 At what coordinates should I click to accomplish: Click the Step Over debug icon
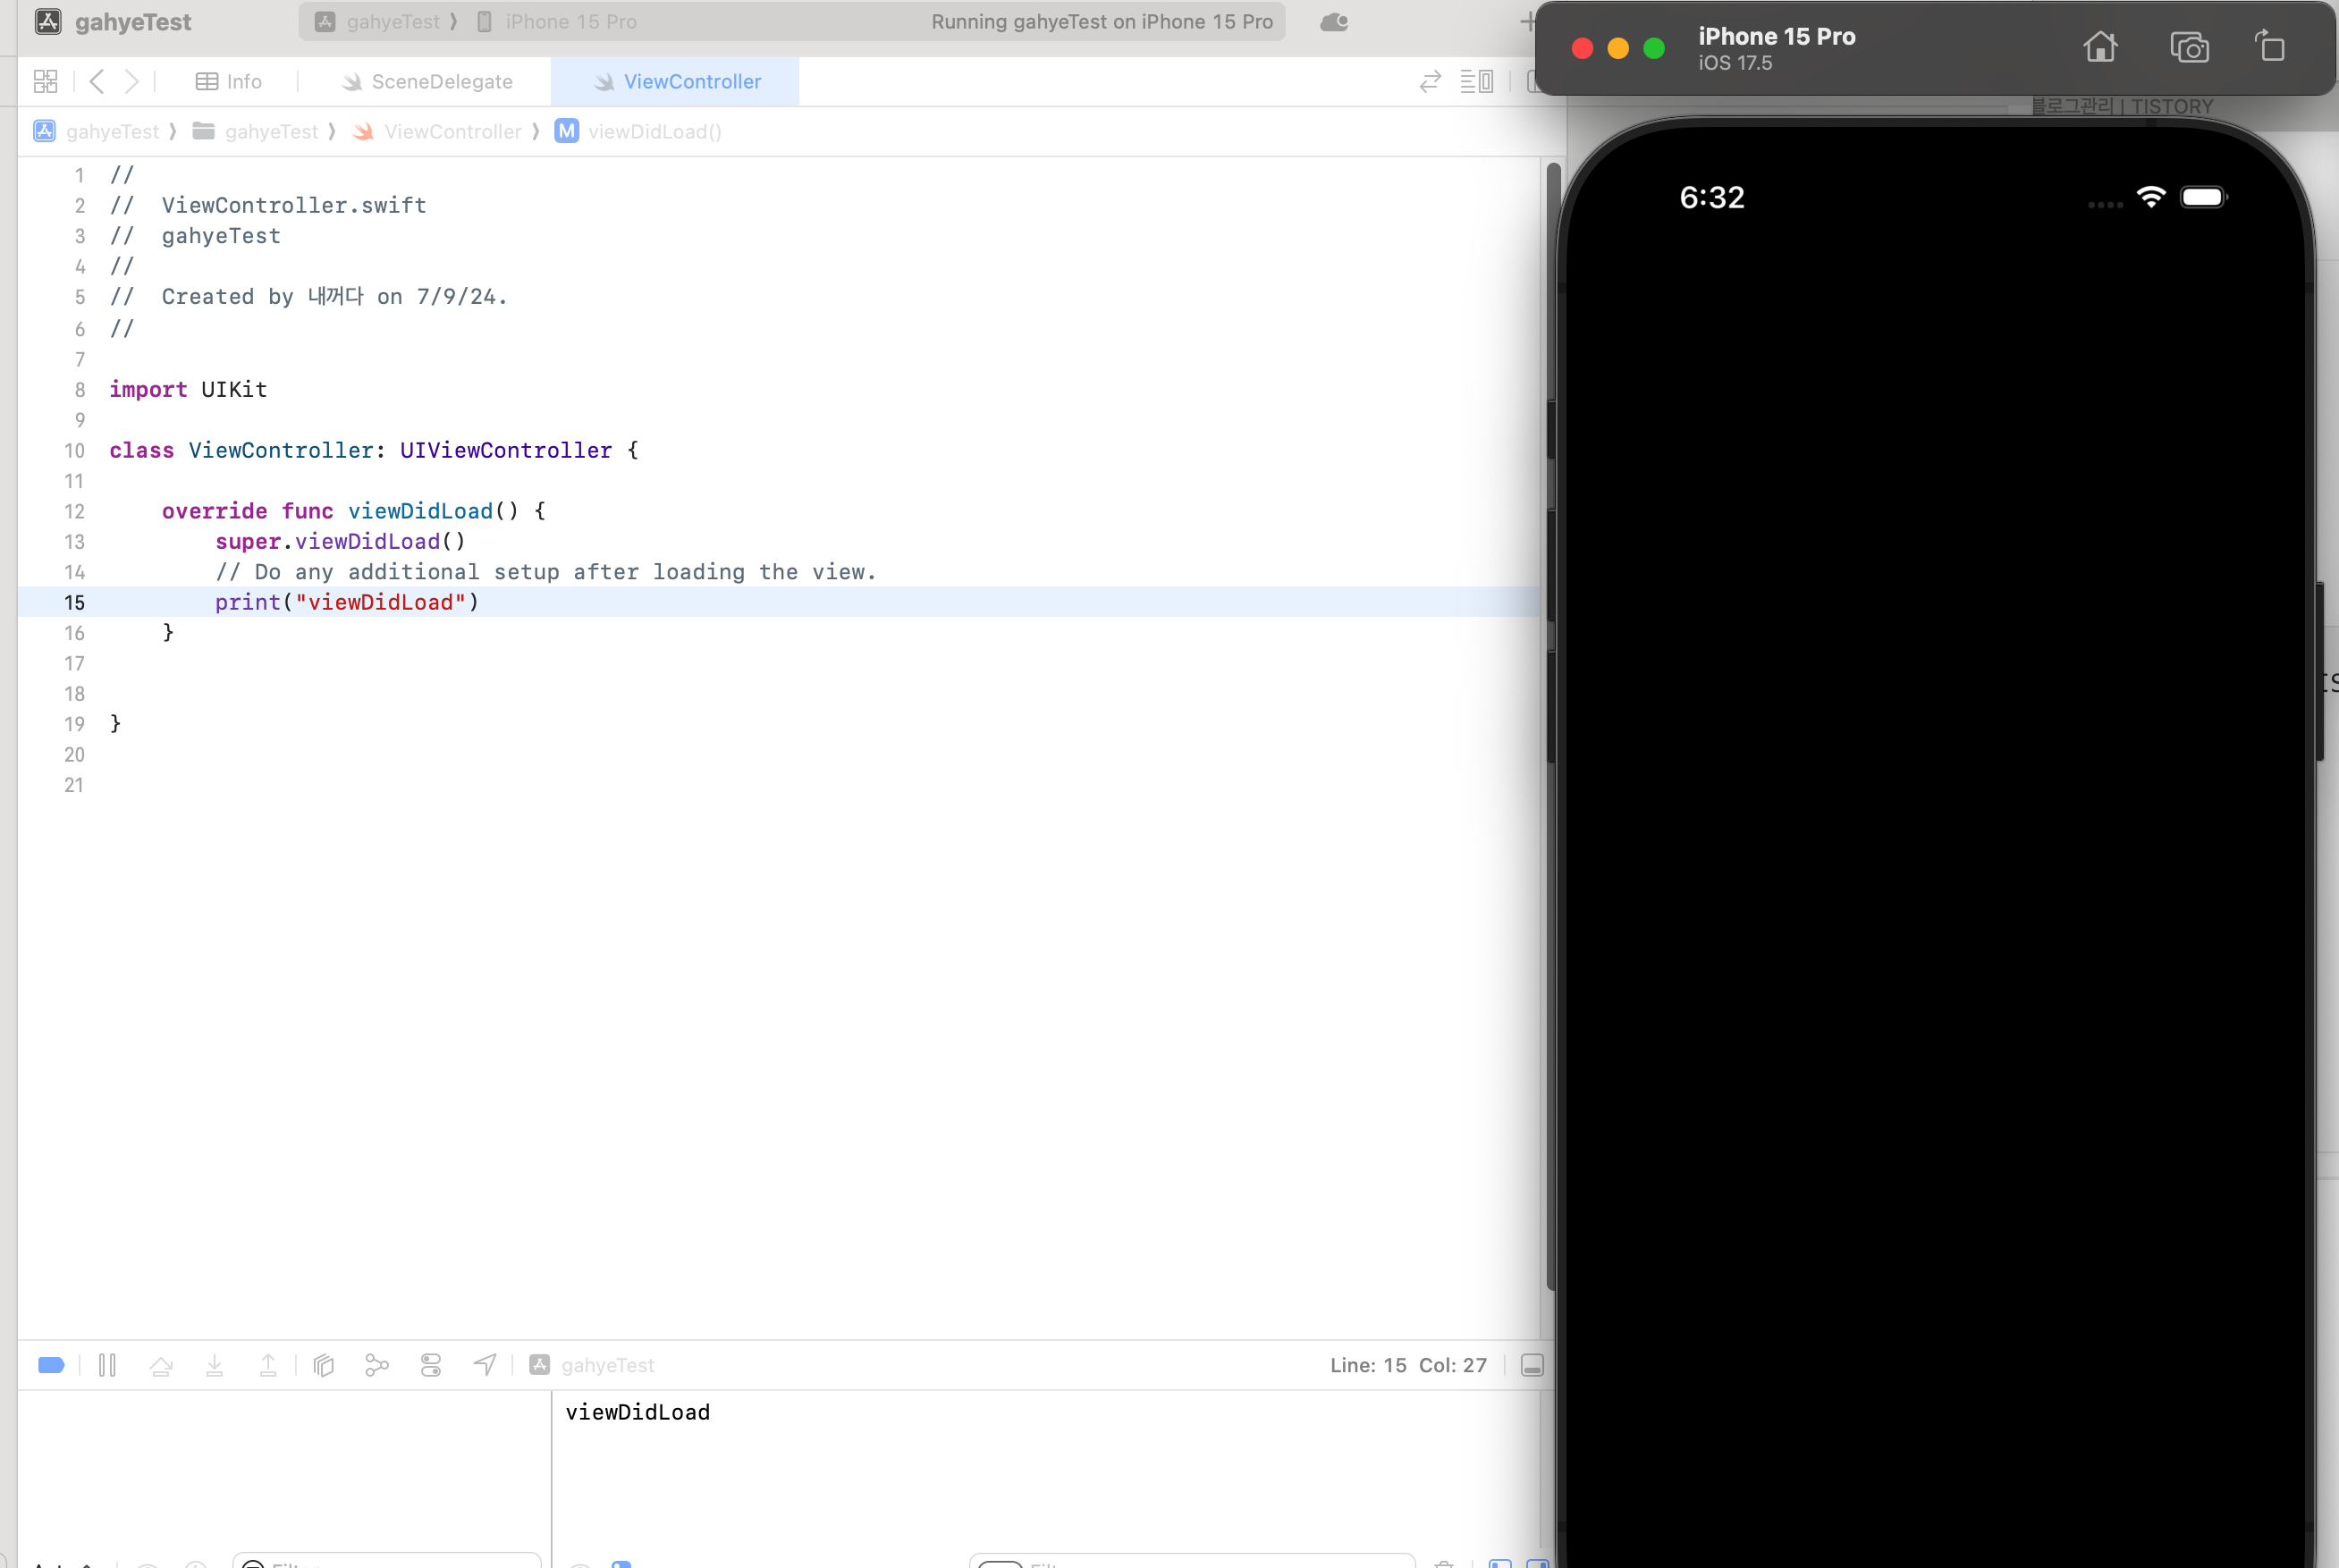161,1365
